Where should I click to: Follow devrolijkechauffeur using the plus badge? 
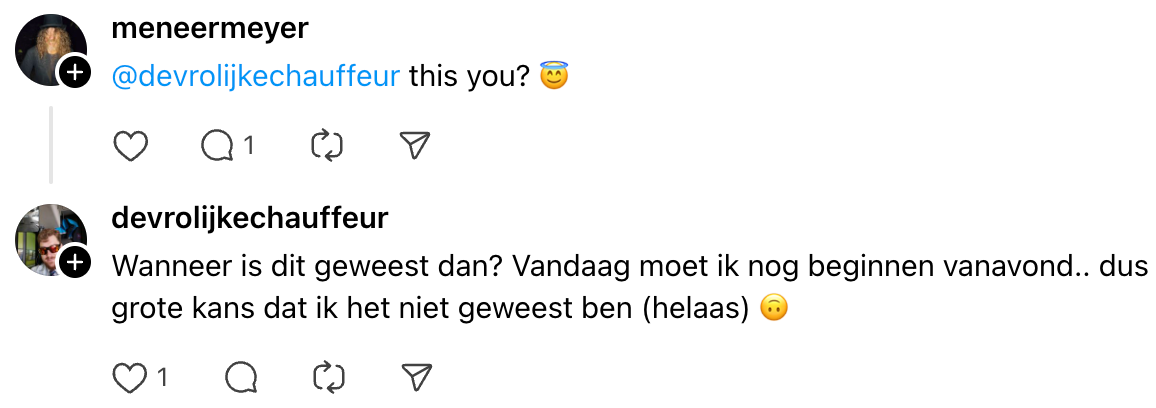click(x=75, y=263)
